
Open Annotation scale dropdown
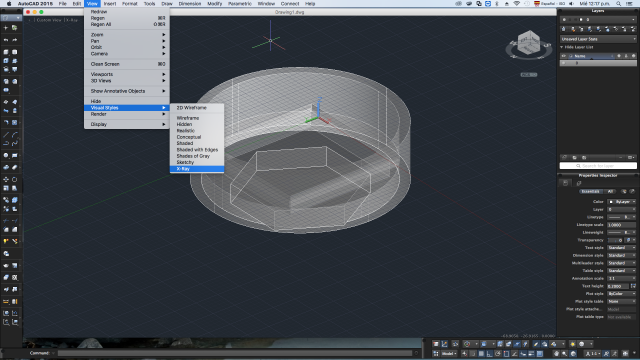point(622,278)
